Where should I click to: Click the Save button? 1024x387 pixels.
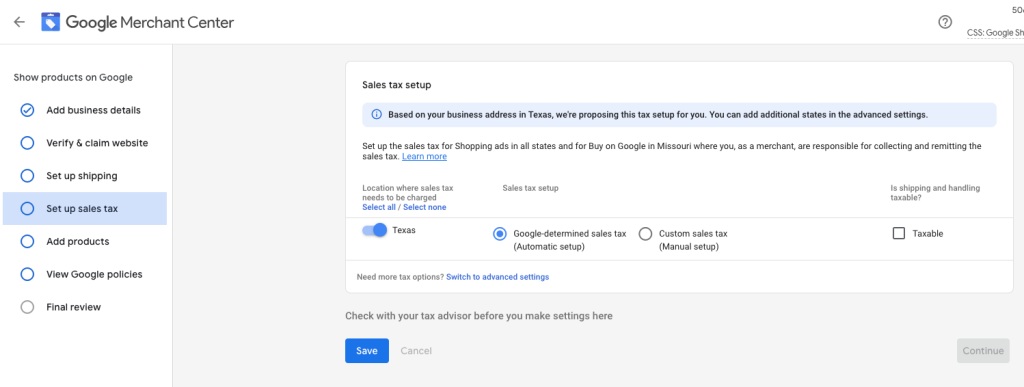367,350
